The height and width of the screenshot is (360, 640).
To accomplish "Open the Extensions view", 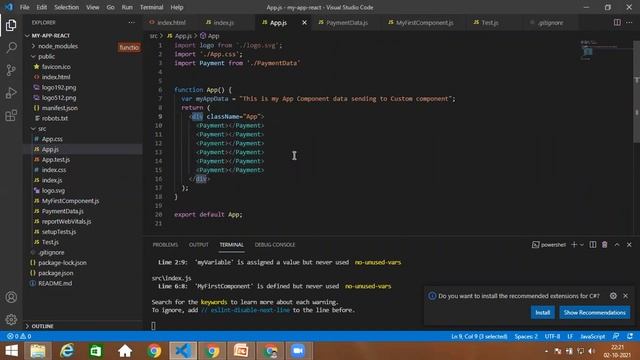I will pos(11,116).
